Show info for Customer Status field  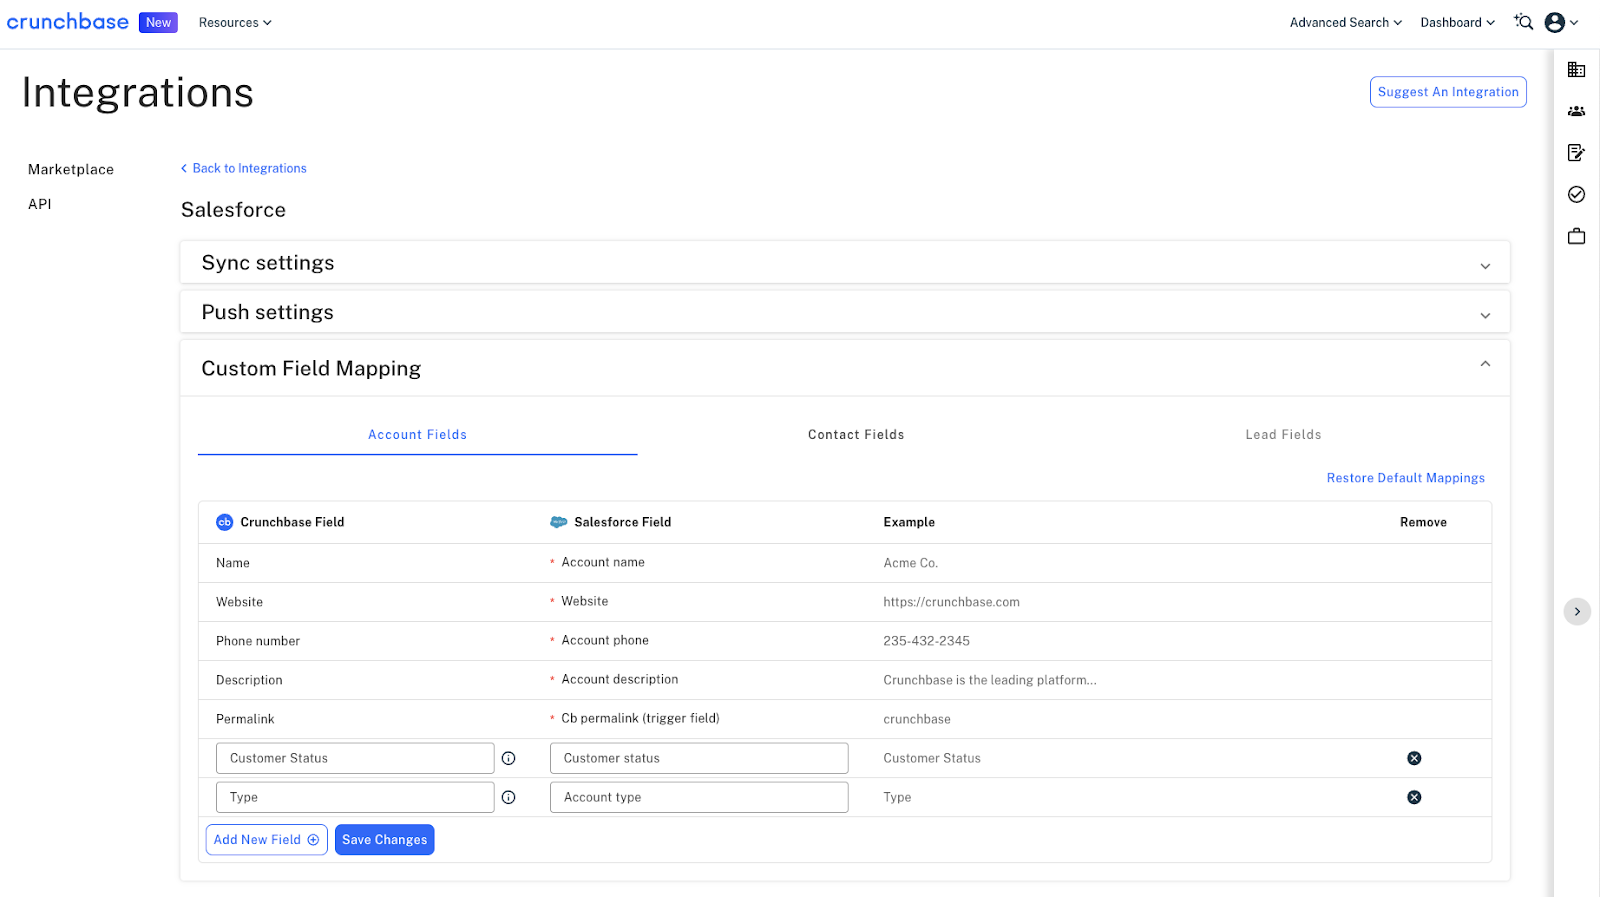click(x=508, y=758)
